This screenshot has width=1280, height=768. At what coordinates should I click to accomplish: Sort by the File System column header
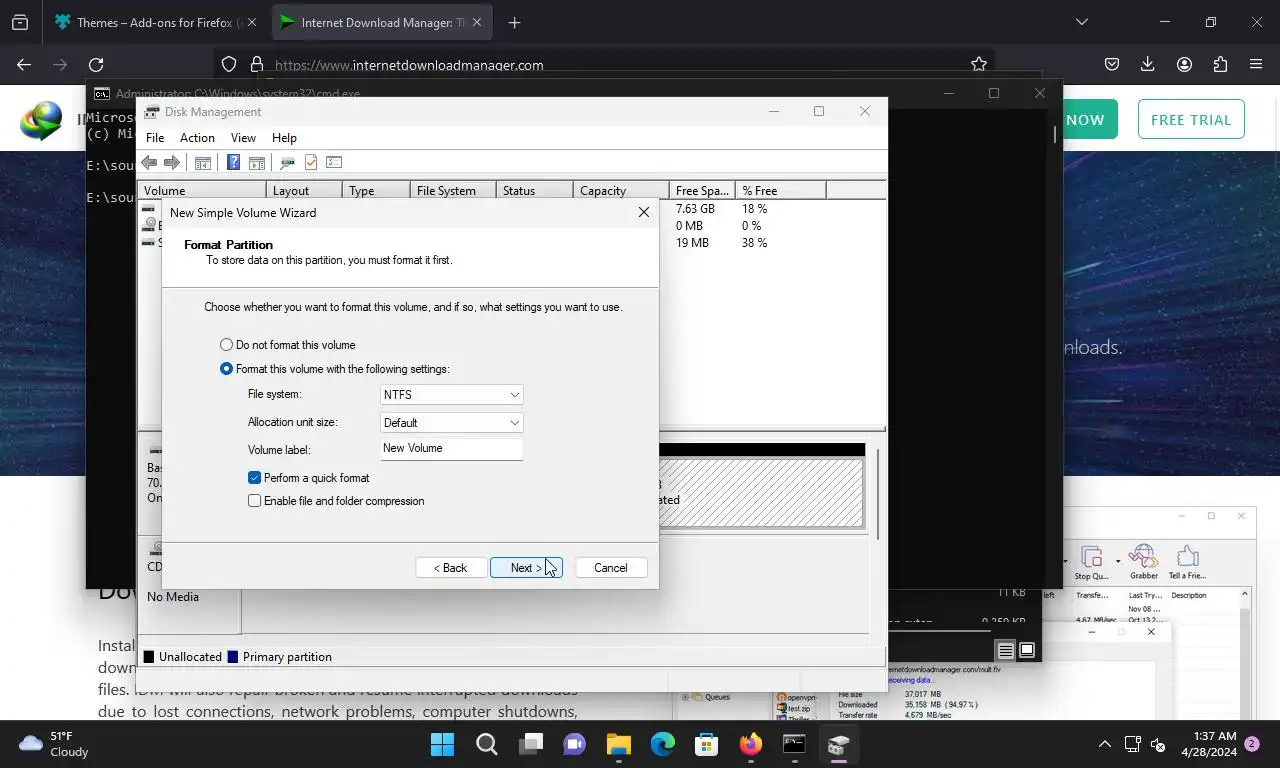pyautogui.click(x=452, y=190)
